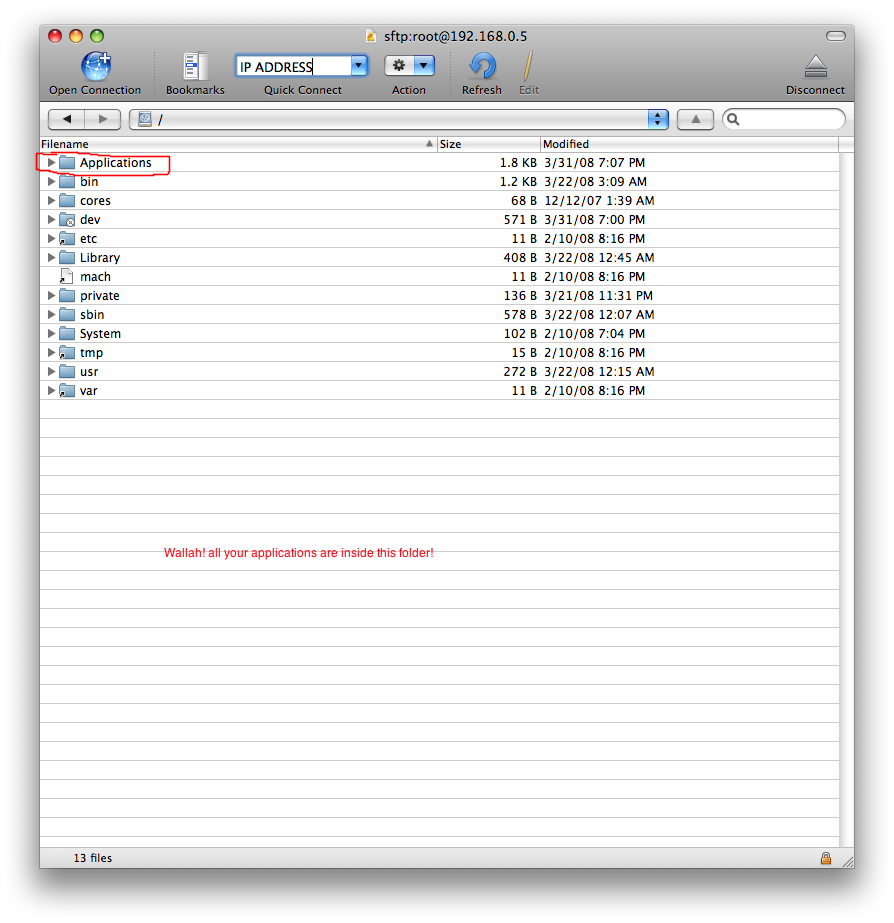
Task: Click the Open Connection globe icon
Action: point(96,66)
